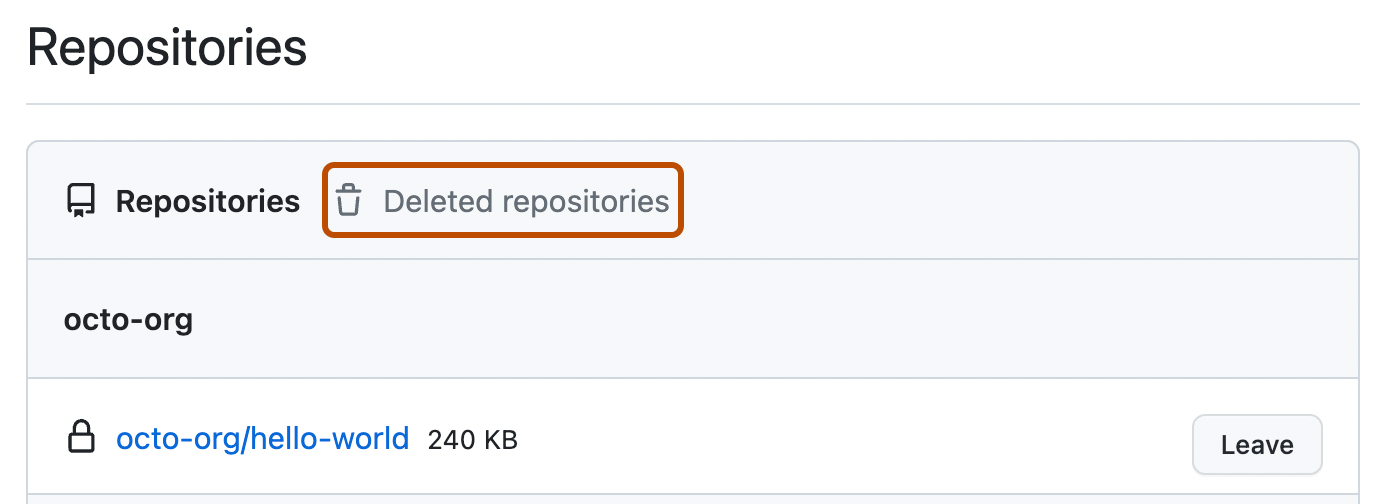
Task: Open the Deleted repositories label text
Action: point(526,201)
